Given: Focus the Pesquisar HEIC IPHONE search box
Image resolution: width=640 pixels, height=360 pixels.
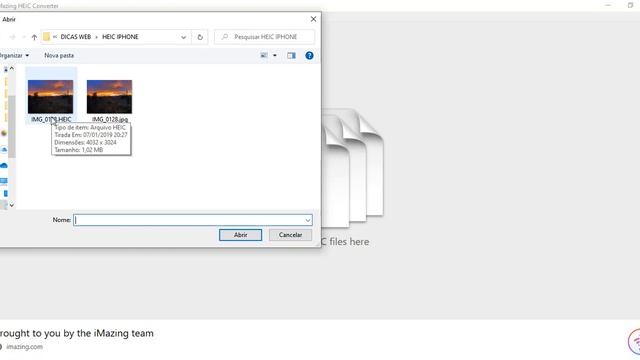Looking at the screenshot, I should pos(264,37).
